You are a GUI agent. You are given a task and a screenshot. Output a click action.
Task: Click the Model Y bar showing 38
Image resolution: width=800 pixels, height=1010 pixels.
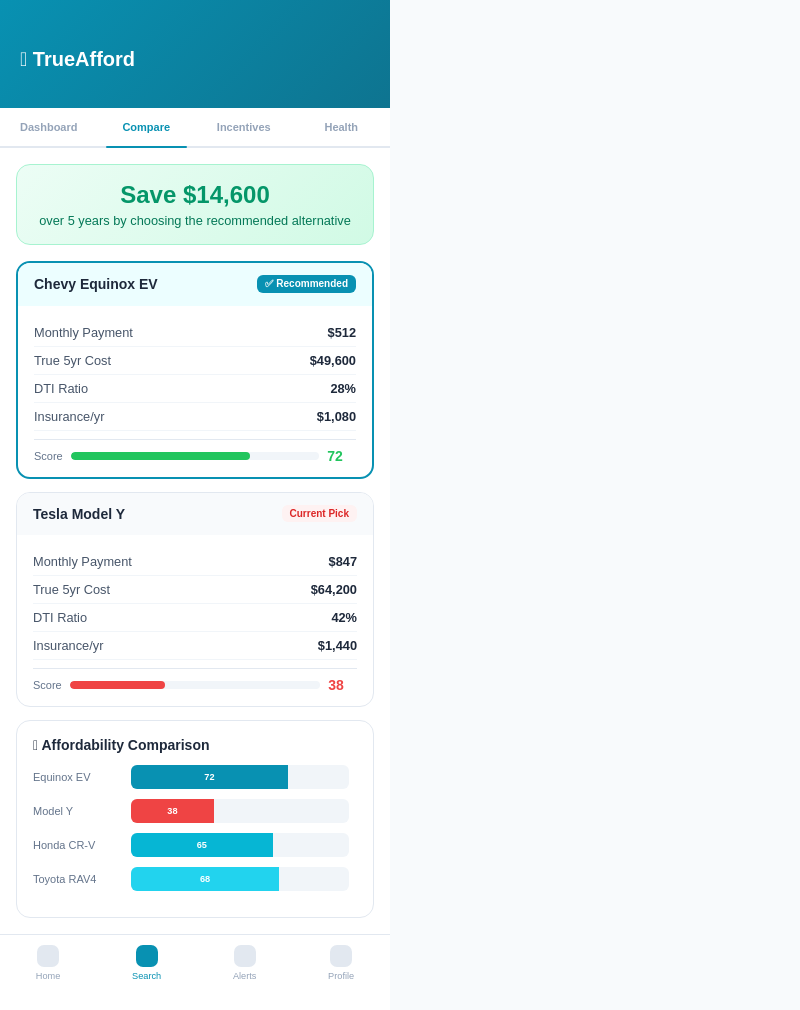173,811
